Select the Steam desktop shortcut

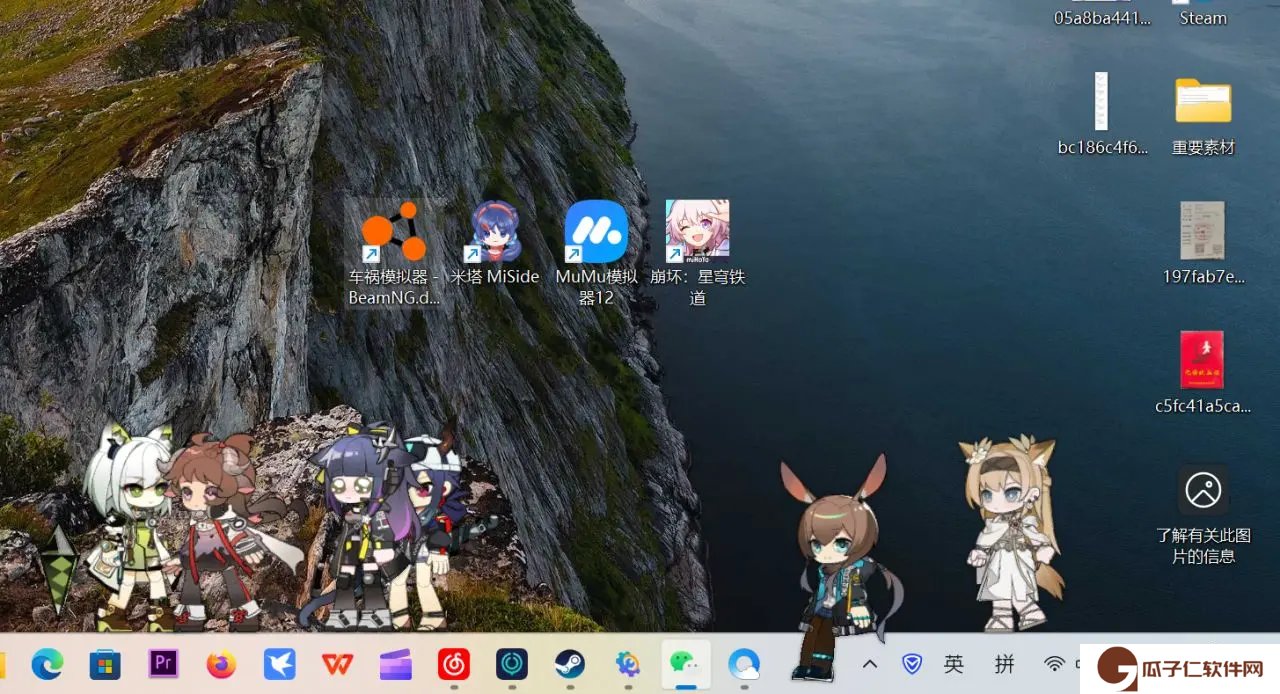[x=1203, y=14]
